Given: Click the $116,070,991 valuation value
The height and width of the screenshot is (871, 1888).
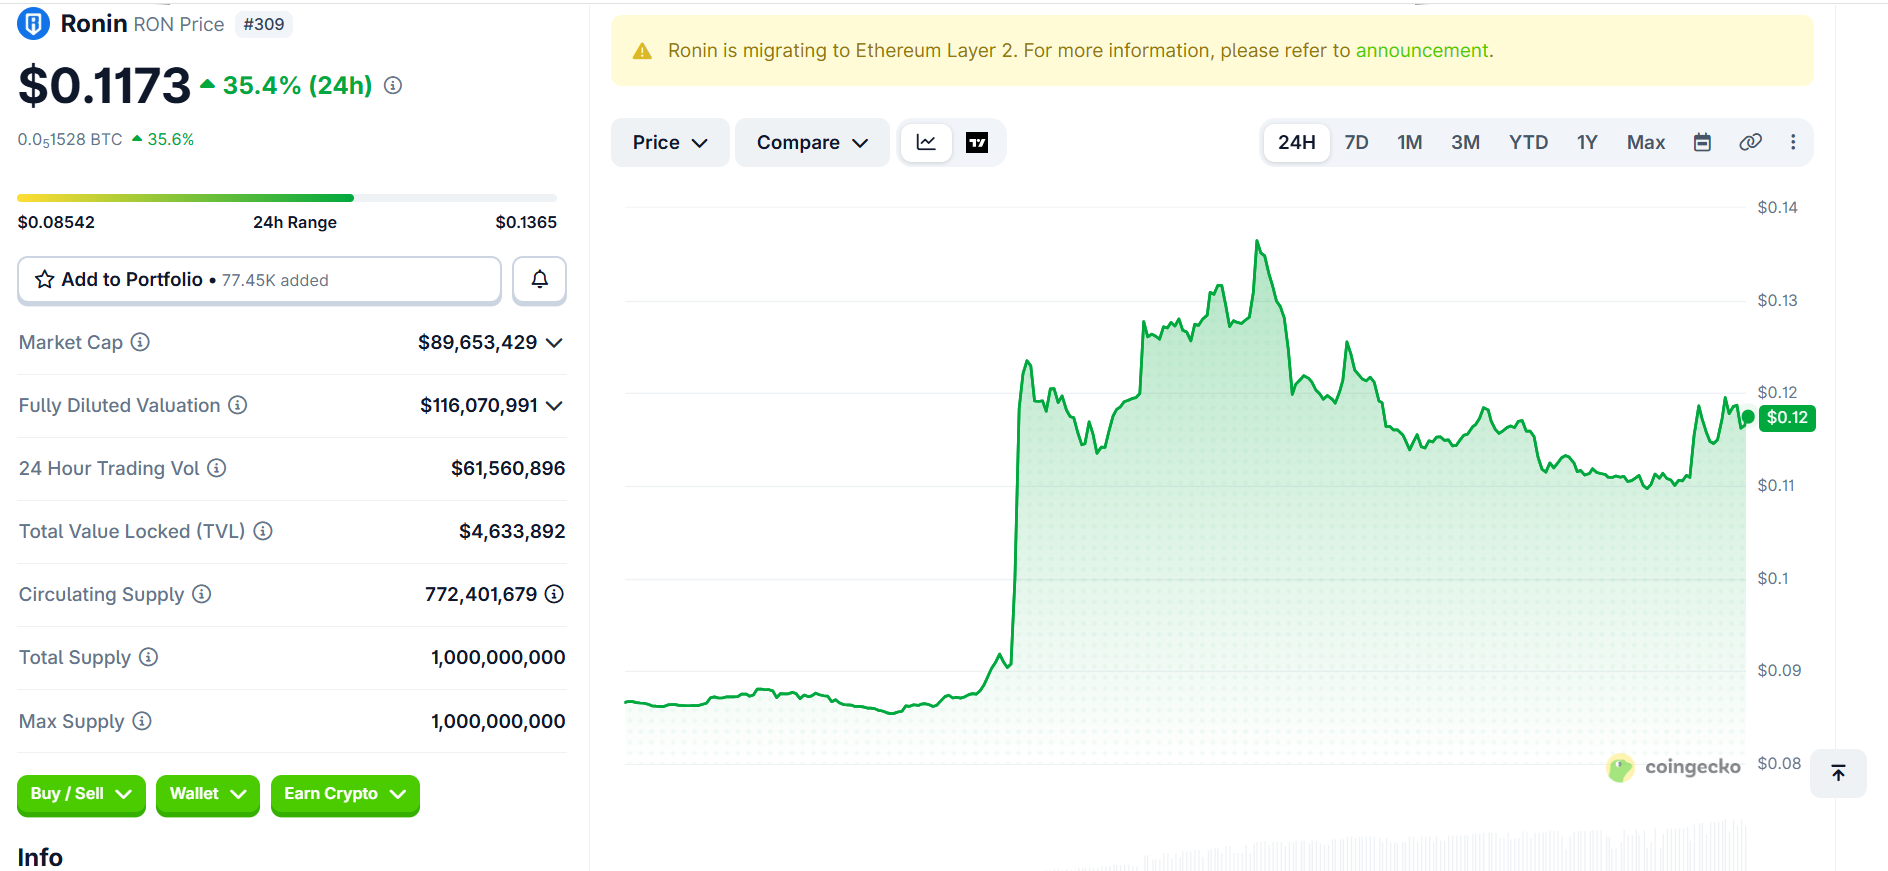Looking at the screenshot, I should (479, 406).
